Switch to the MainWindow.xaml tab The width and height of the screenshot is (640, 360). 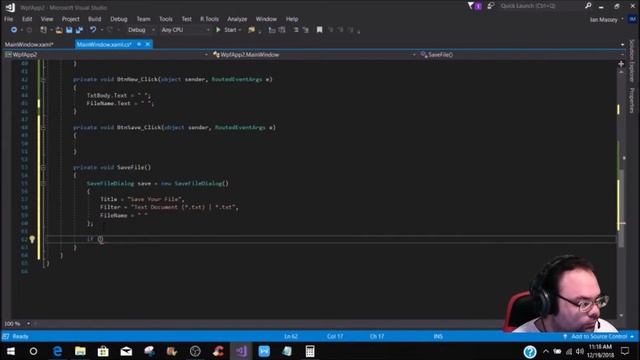pyautogui.click(x=29, y=44)
